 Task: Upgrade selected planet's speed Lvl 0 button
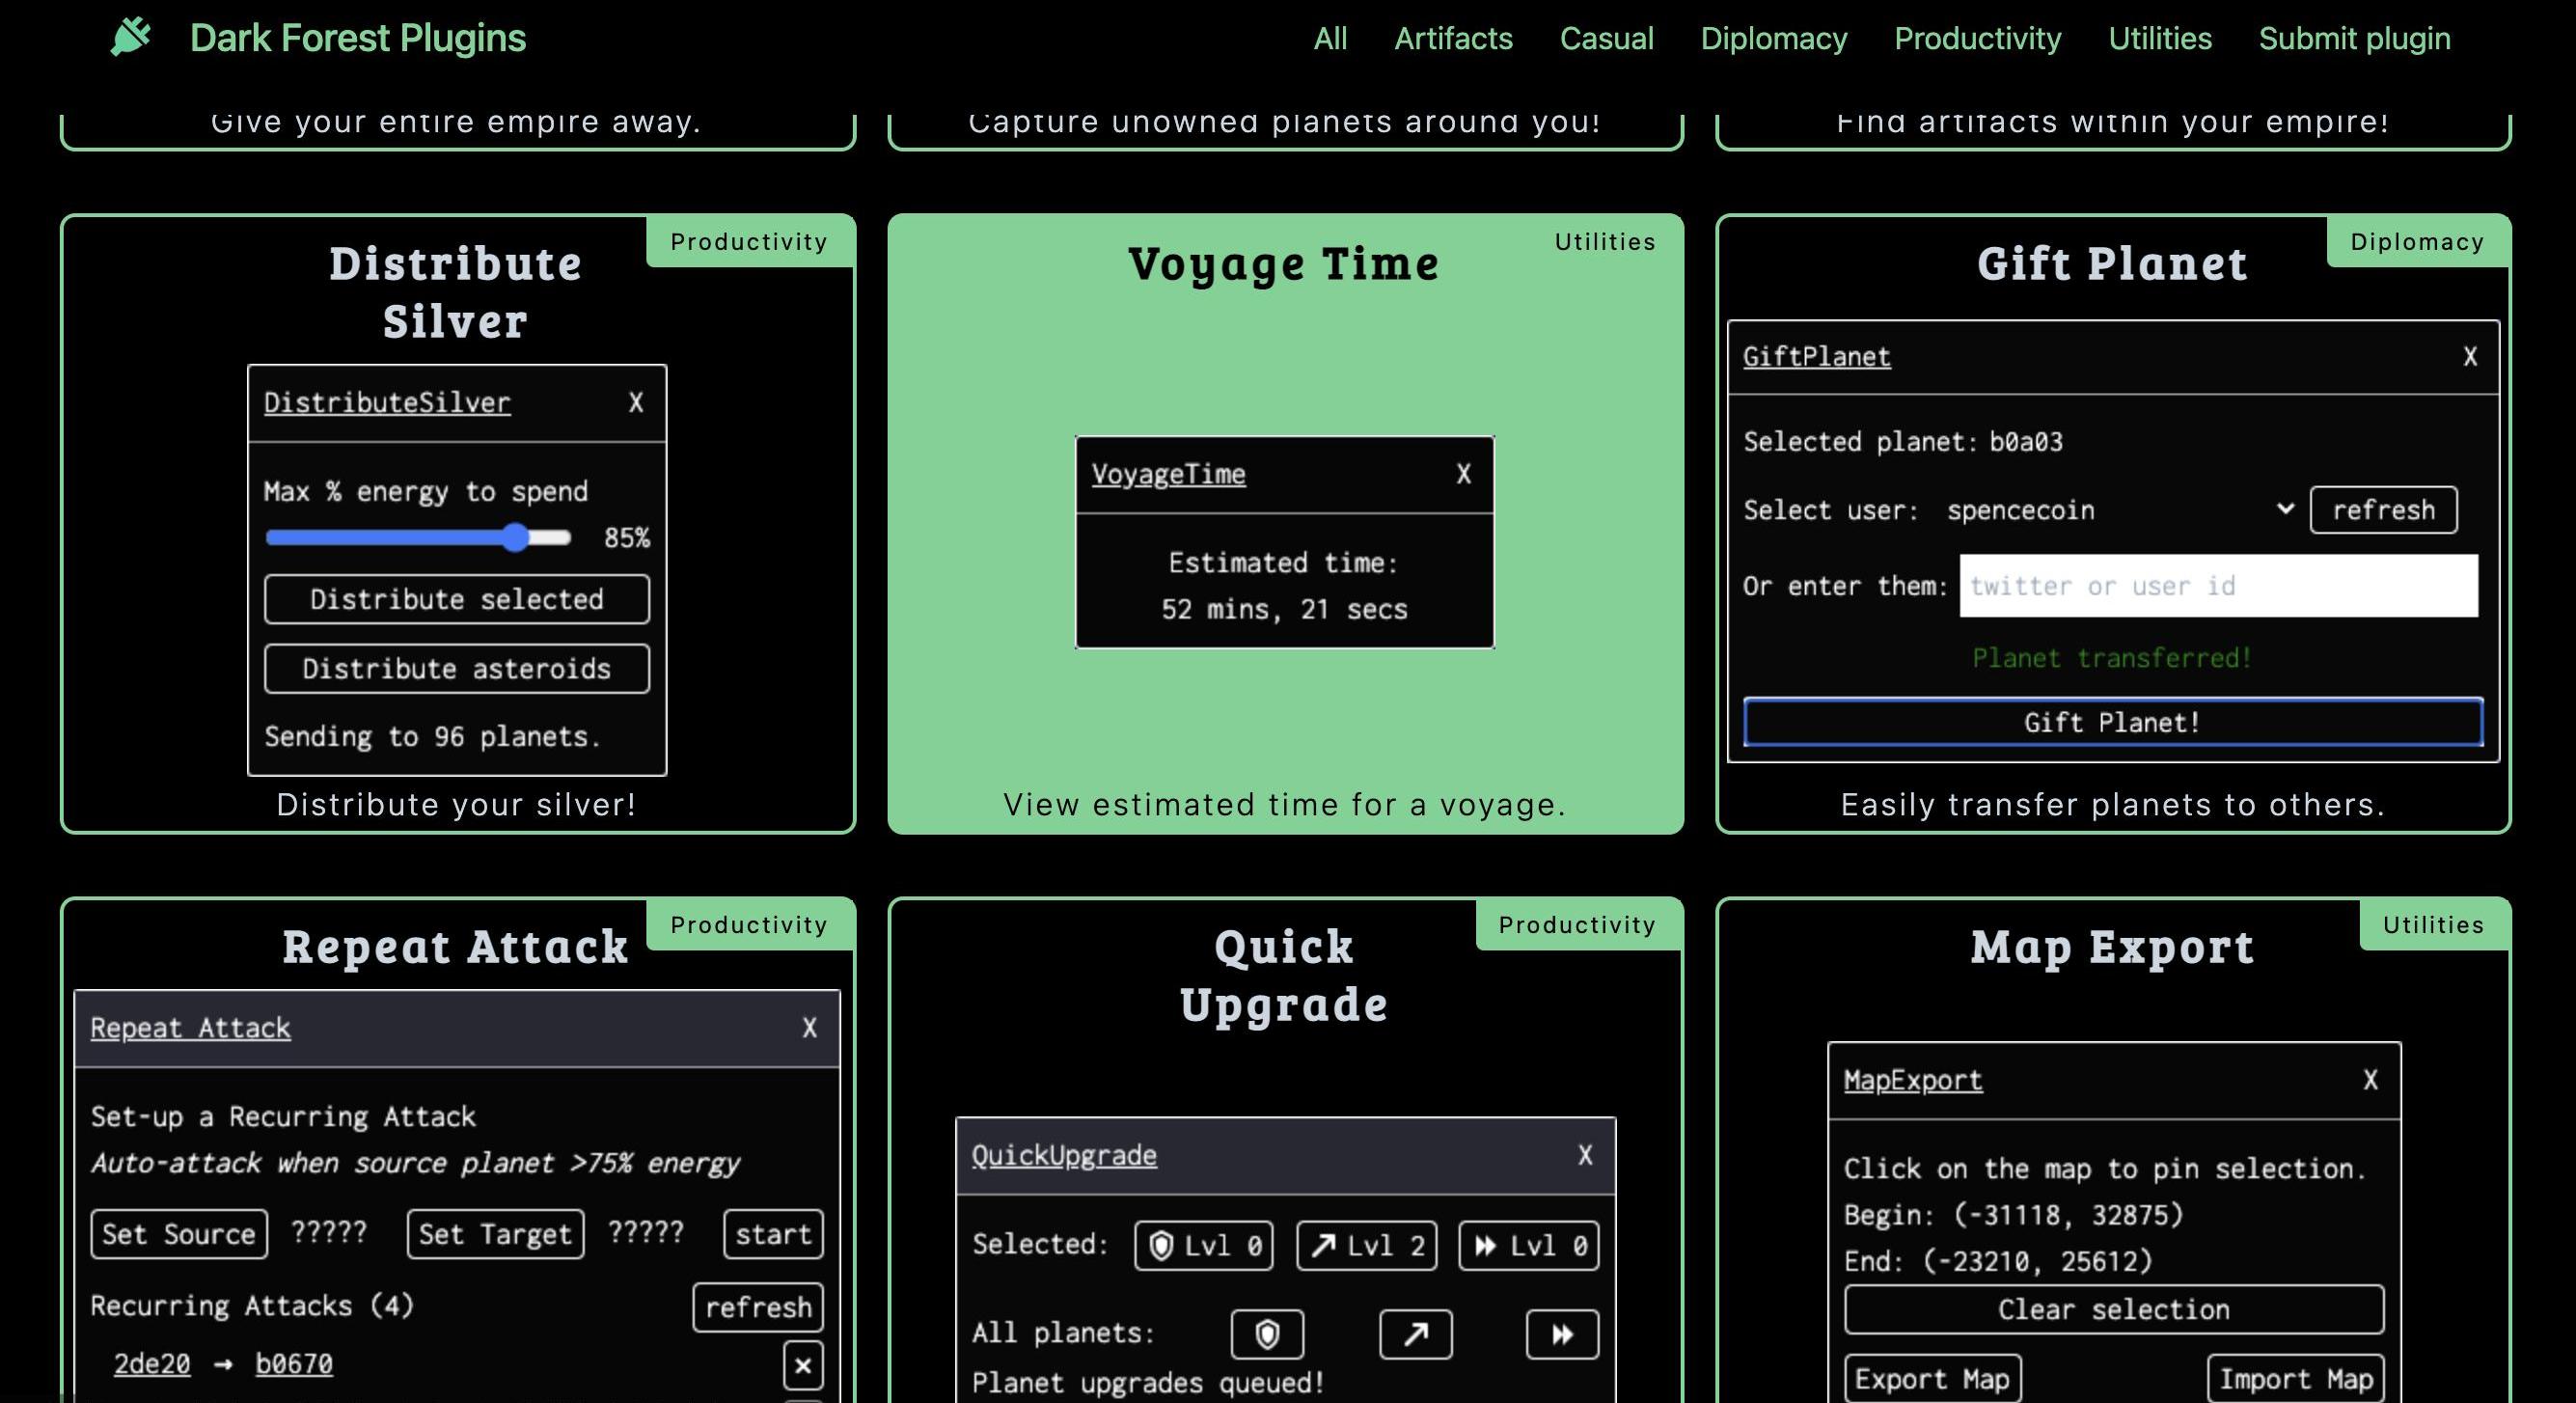[x=1528, y=1246]
